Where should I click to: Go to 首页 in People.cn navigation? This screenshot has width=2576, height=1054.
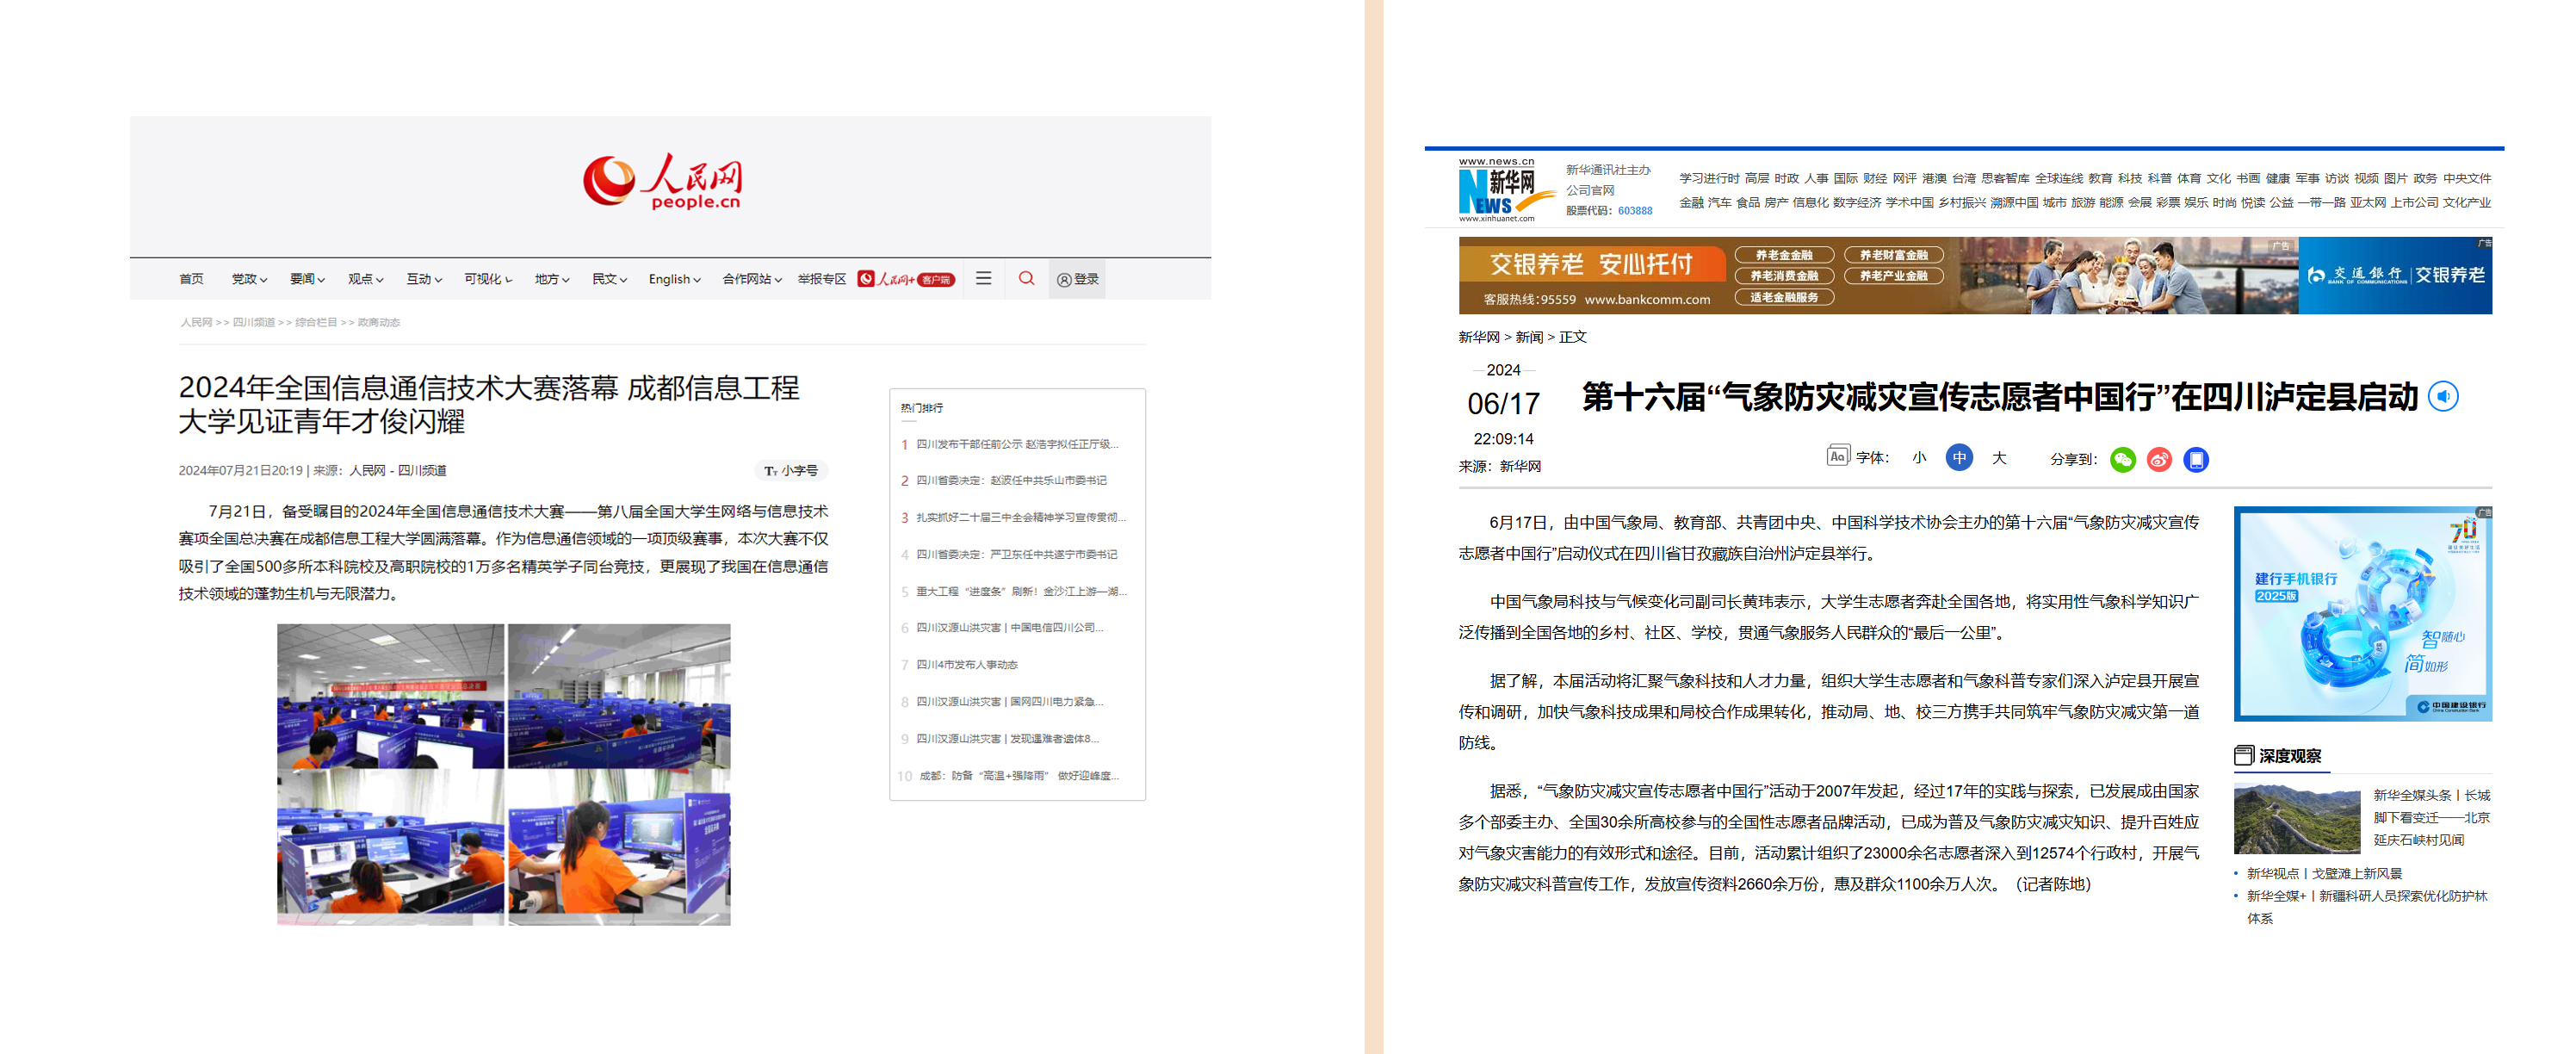click(x=191, y=279)
